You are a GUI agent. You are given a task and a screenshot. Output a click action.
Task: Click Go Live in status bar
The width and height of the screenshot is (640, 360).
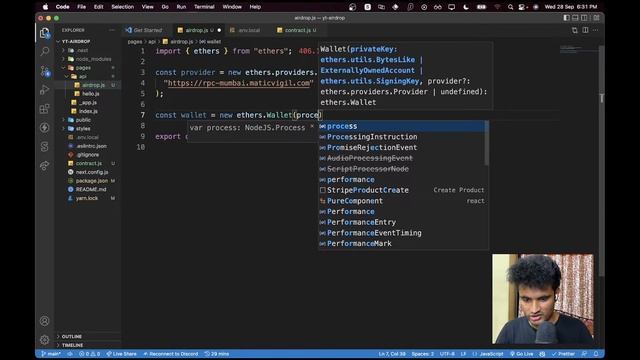(x=522, y=354)
